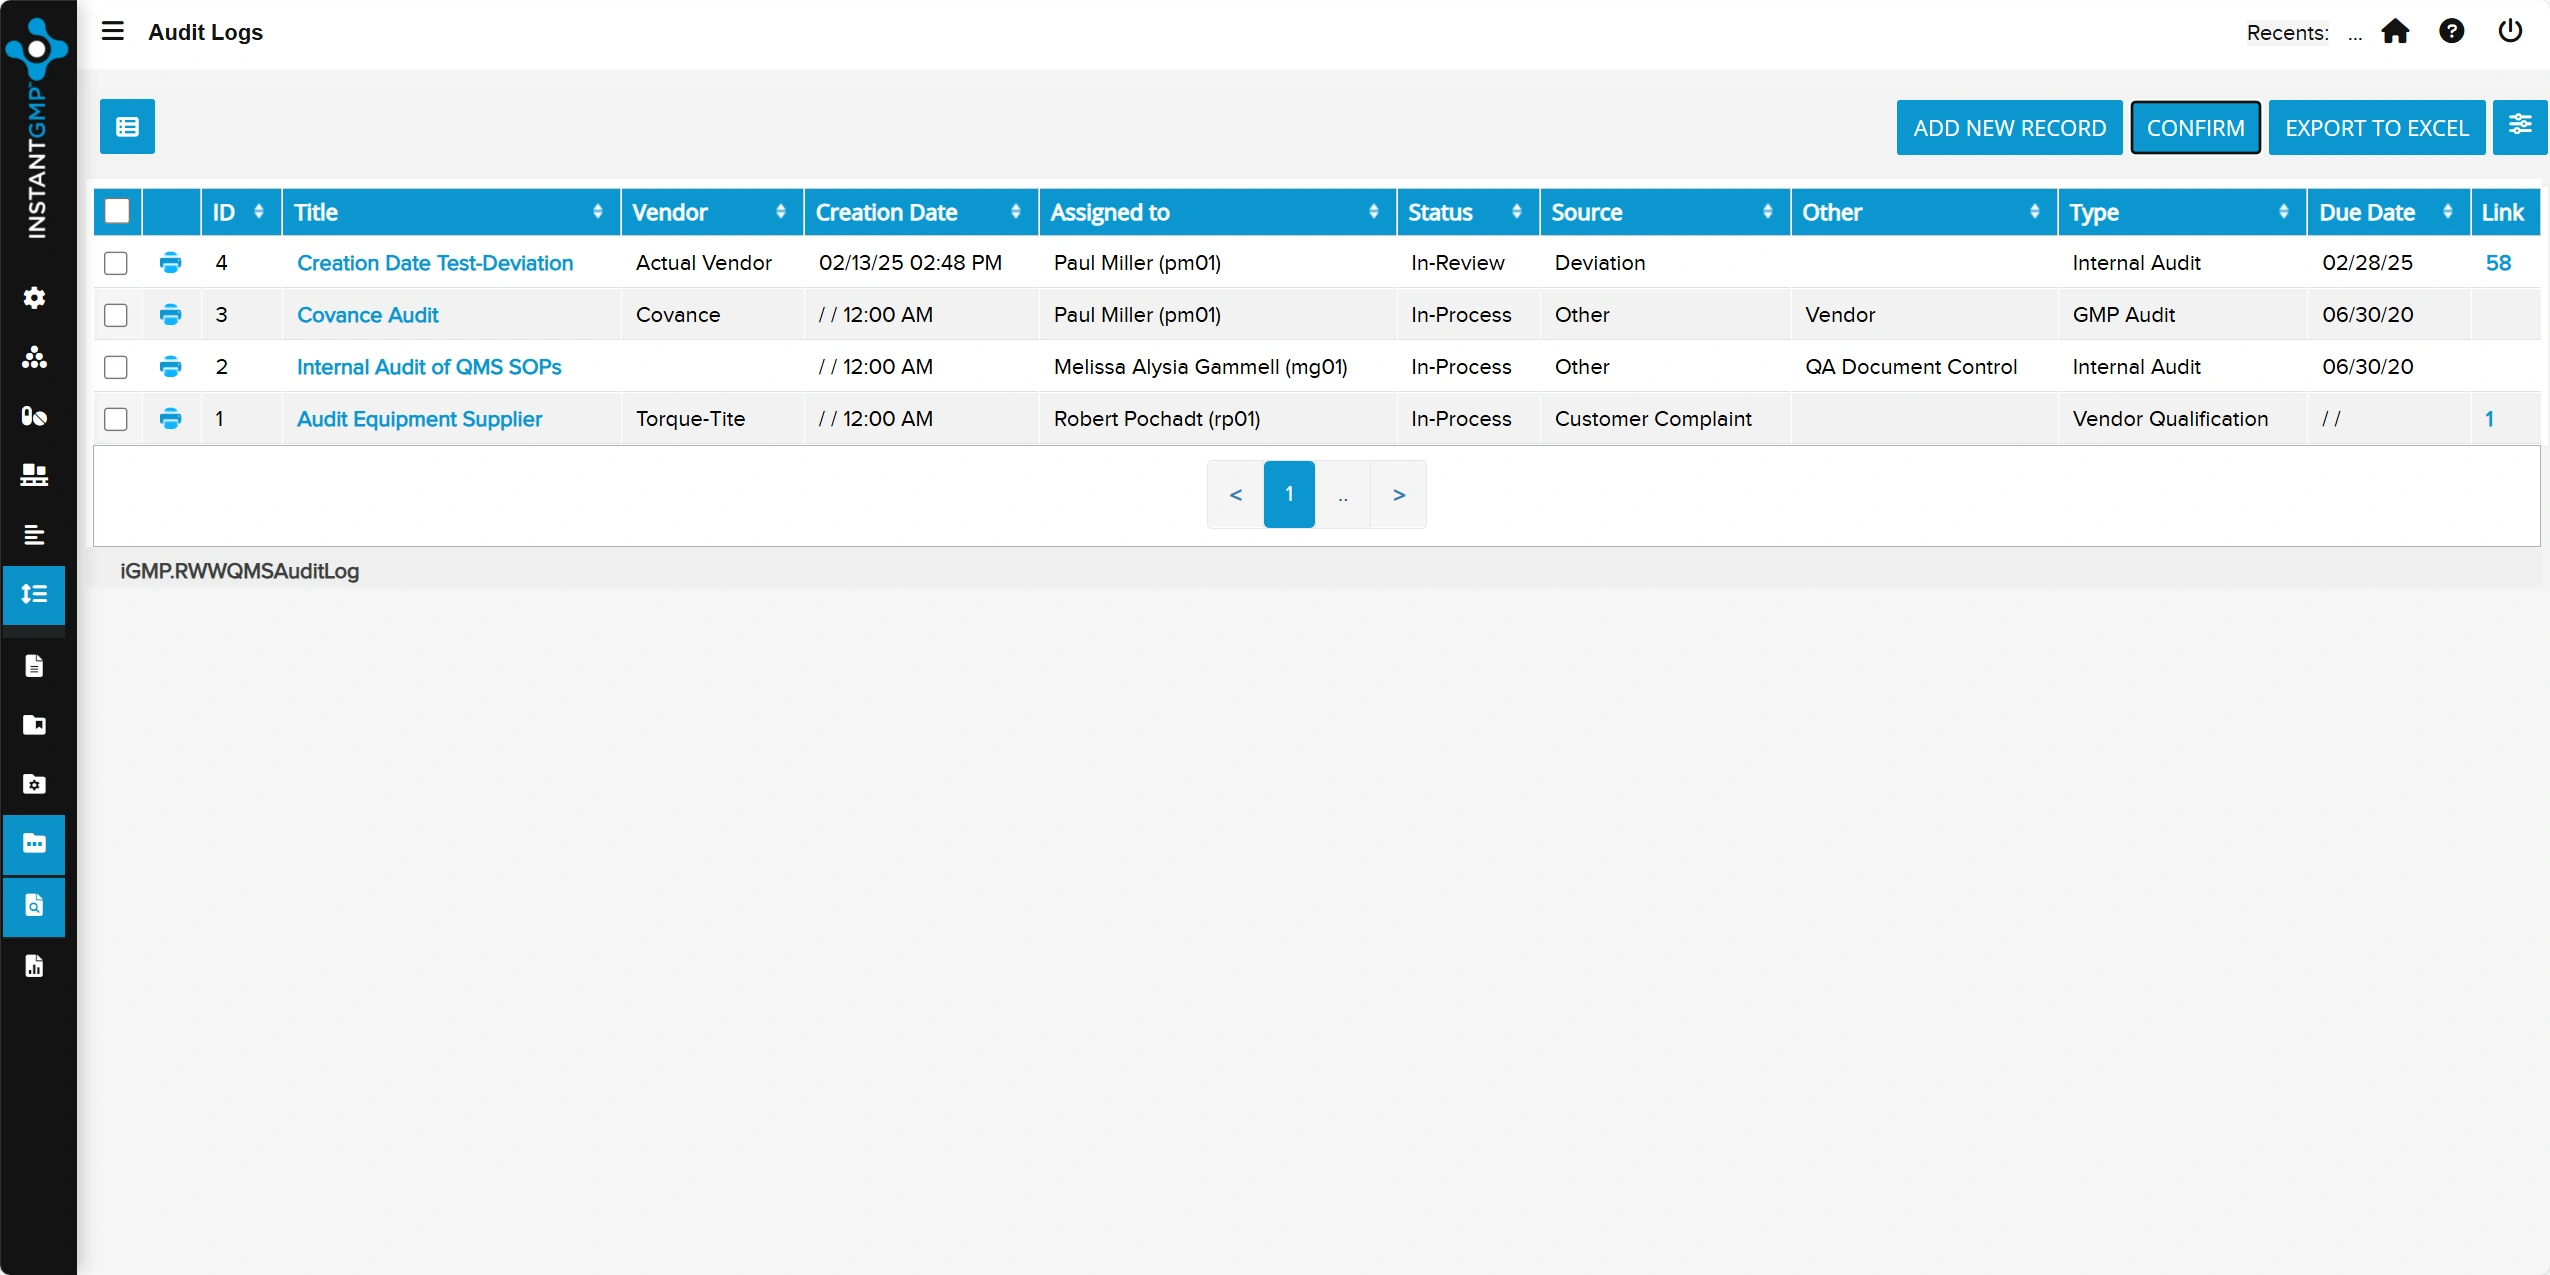This screenshot has height=1275, width=2550.
Task: Open the Audit Equipment Supplier link
Action: (x=419, y=419)
